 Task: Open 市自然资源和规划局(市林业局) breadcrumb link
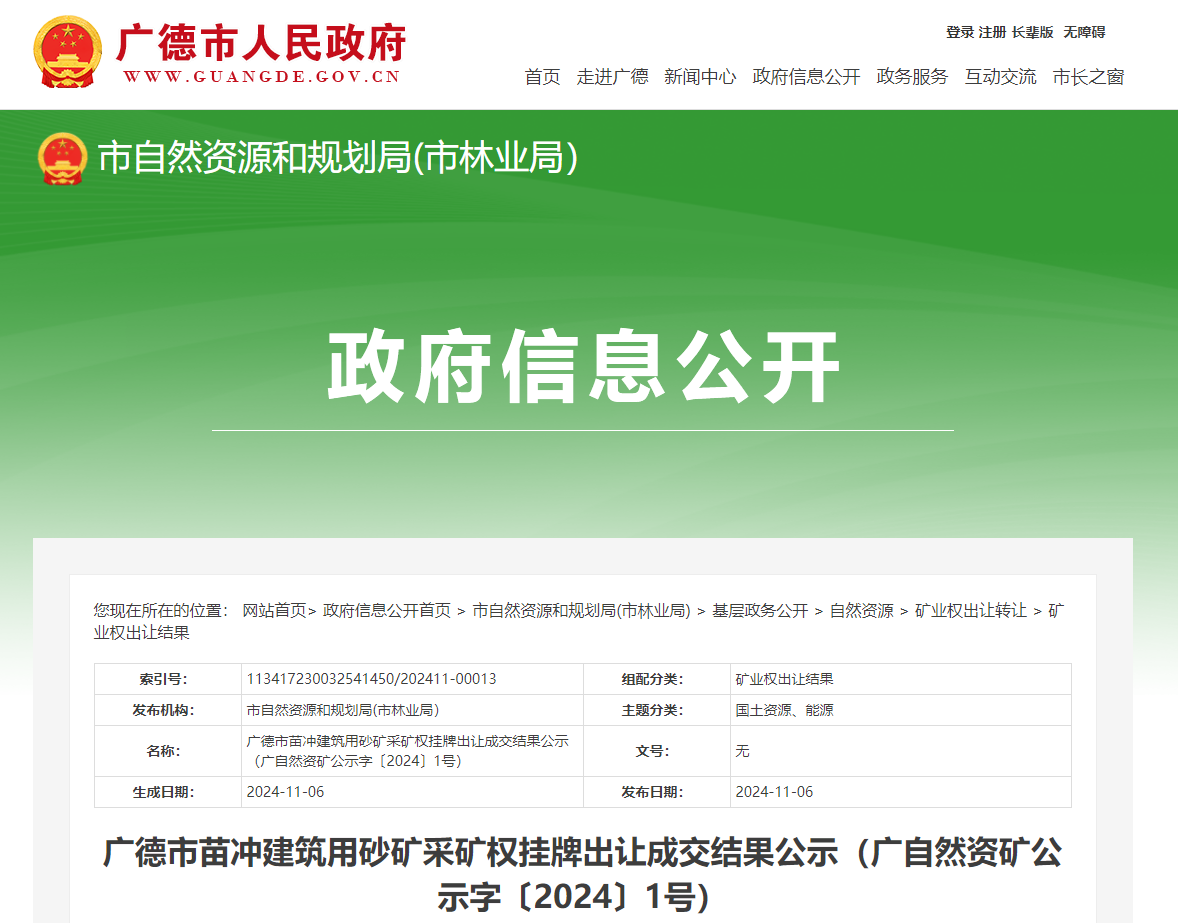(581, 610)
